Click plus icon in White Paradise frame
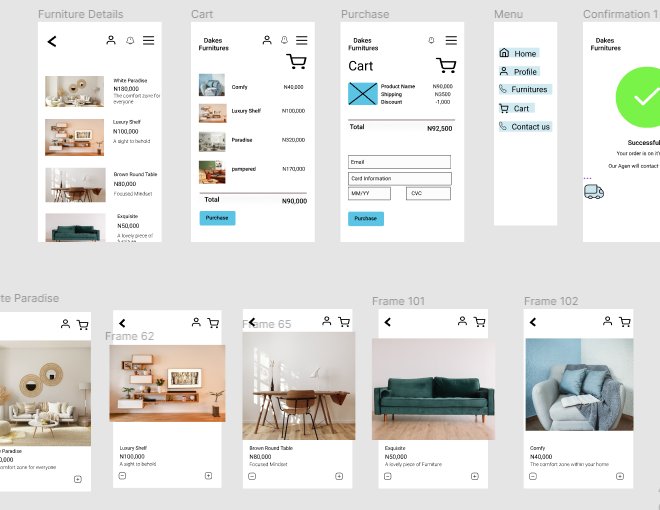Screen dimensions: 660x510 (78, 479)
